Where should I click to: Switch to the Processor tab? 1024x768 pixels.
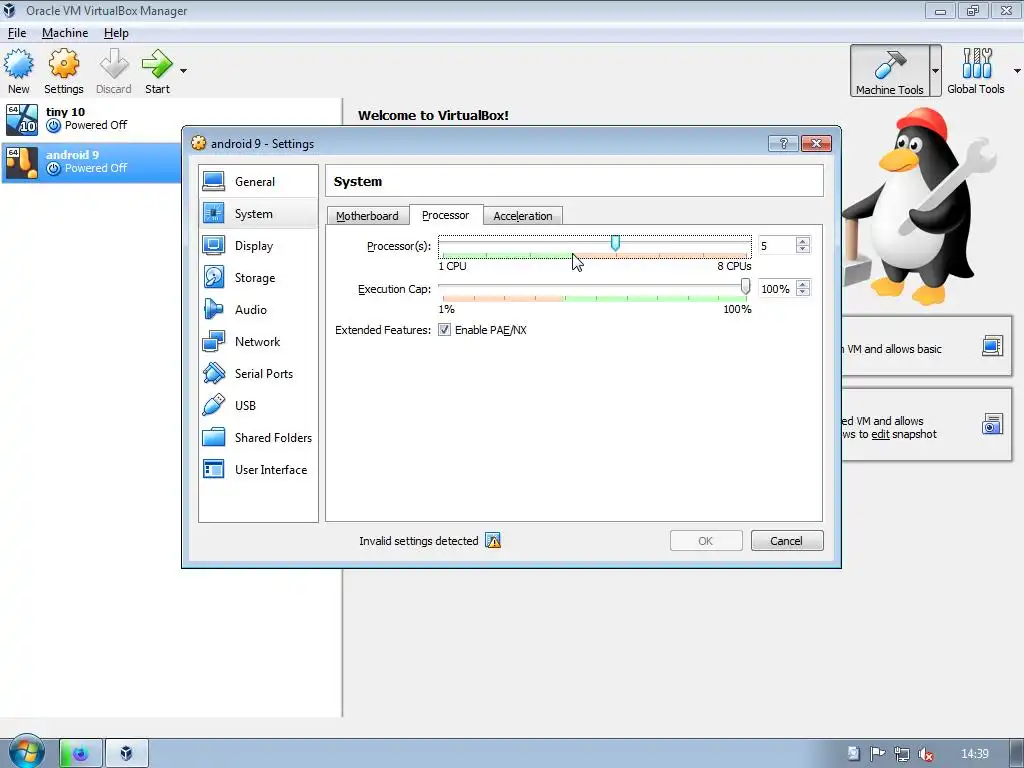445,215
